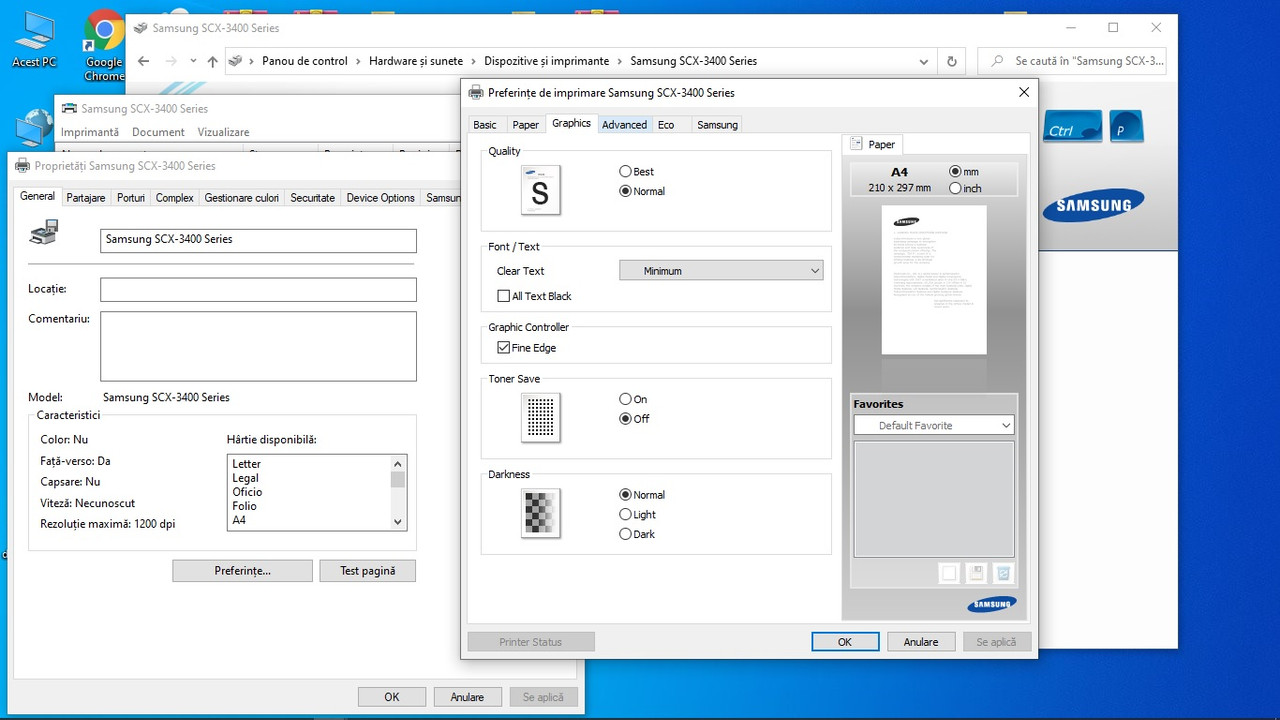1280x720 pixels.
Task: Switch to the Paper tab in preferences
Action: click(526, 125)
